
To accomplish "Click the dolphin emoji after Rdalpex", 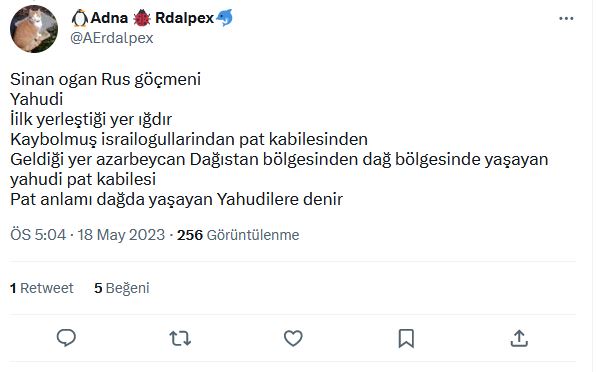I will 224,18.
